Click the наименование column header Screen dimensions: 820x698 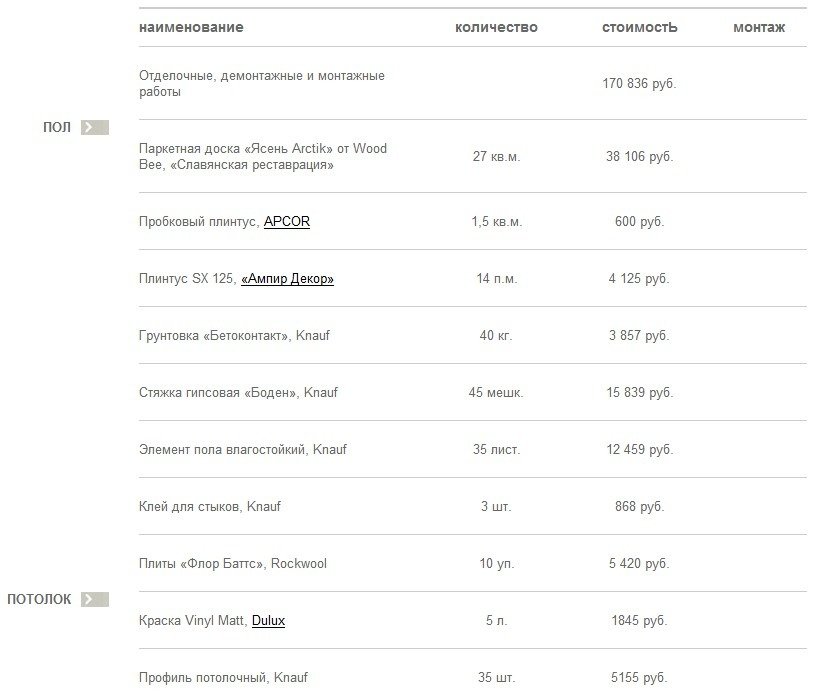[191, 27]
